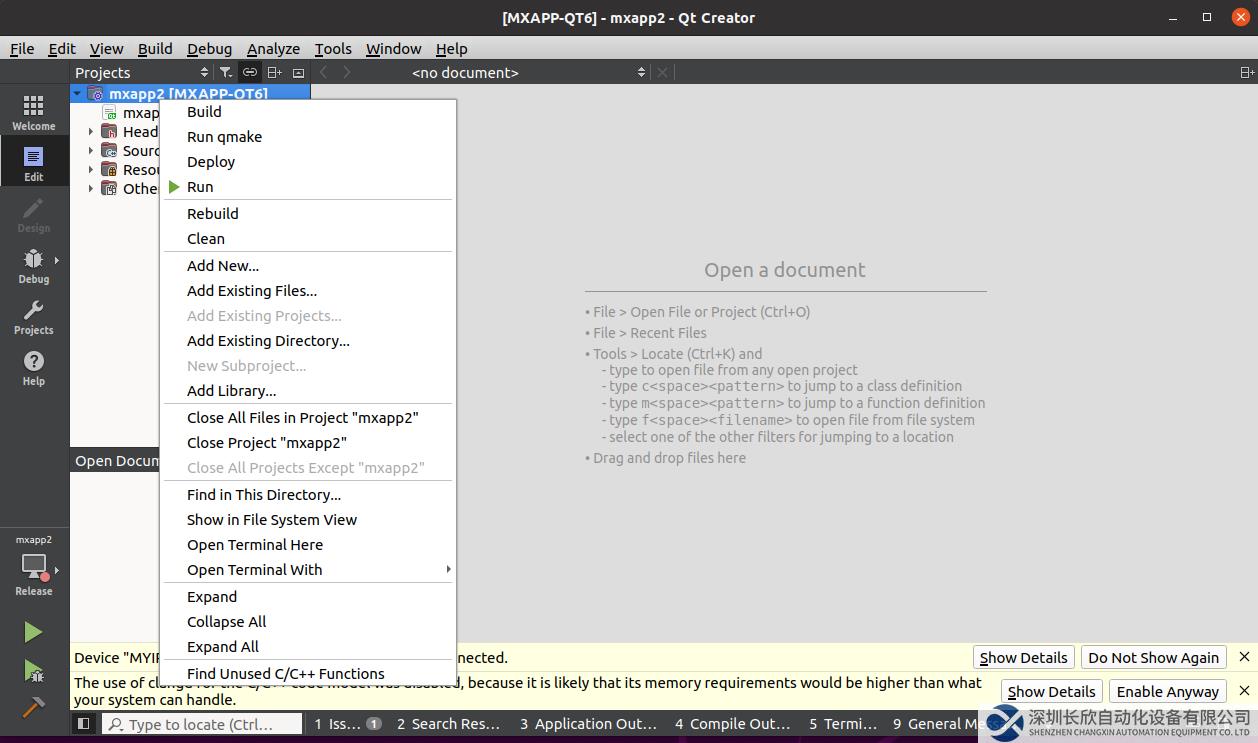Choose Rebuild in the context menu
The image size is (1258, 743).
coord(308,214)
